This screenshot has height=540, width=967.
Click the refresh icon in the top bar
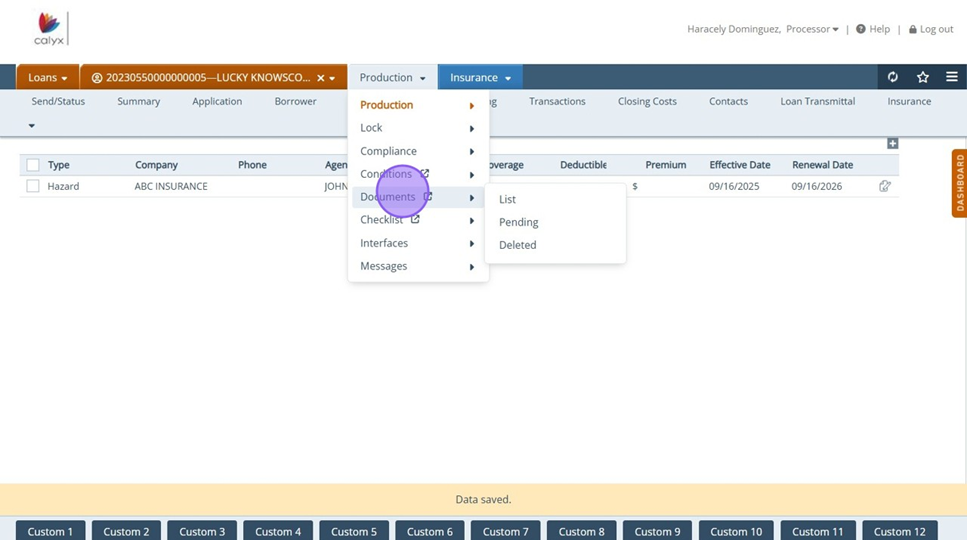point(892,77)
